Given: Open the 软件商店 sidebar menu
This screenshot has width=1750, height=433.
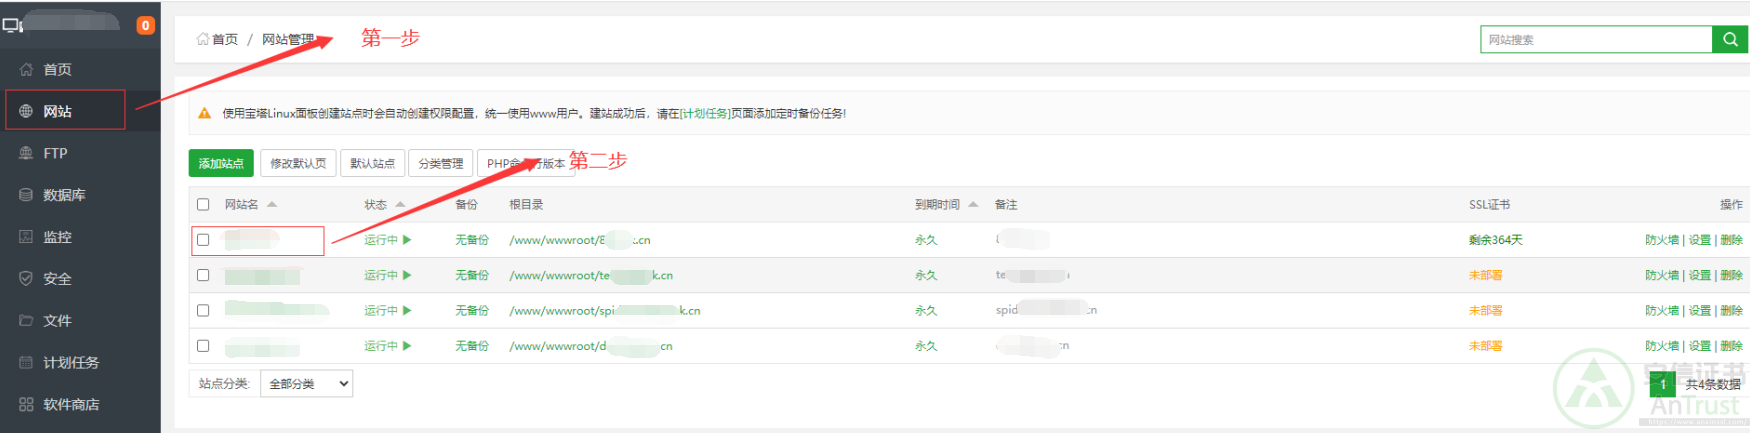Looking at the screenshot, I should (x=70, y=404).
